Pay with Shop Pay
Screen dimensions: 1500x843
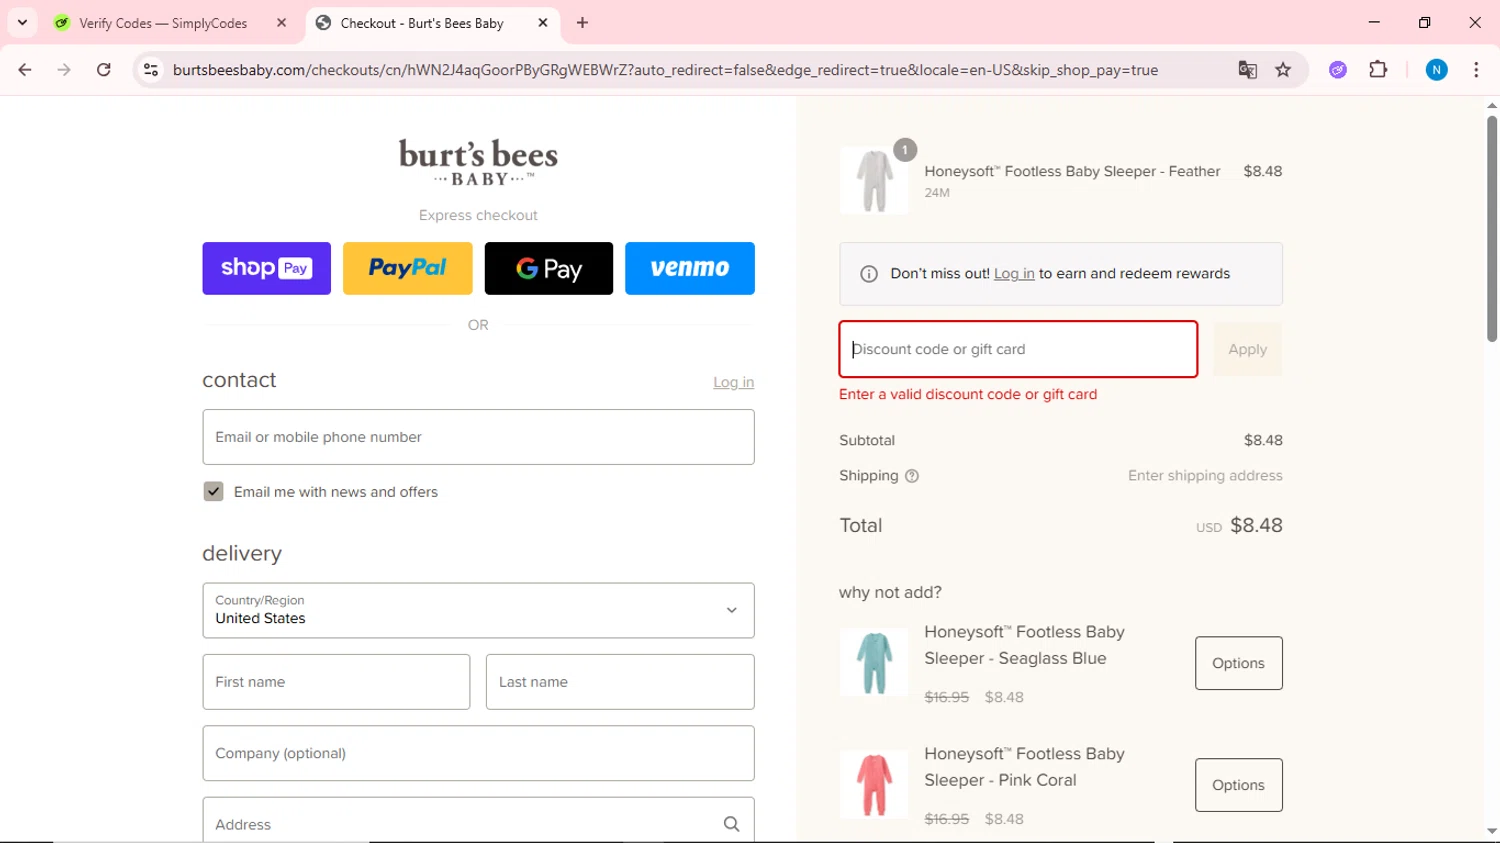[266, 268]
